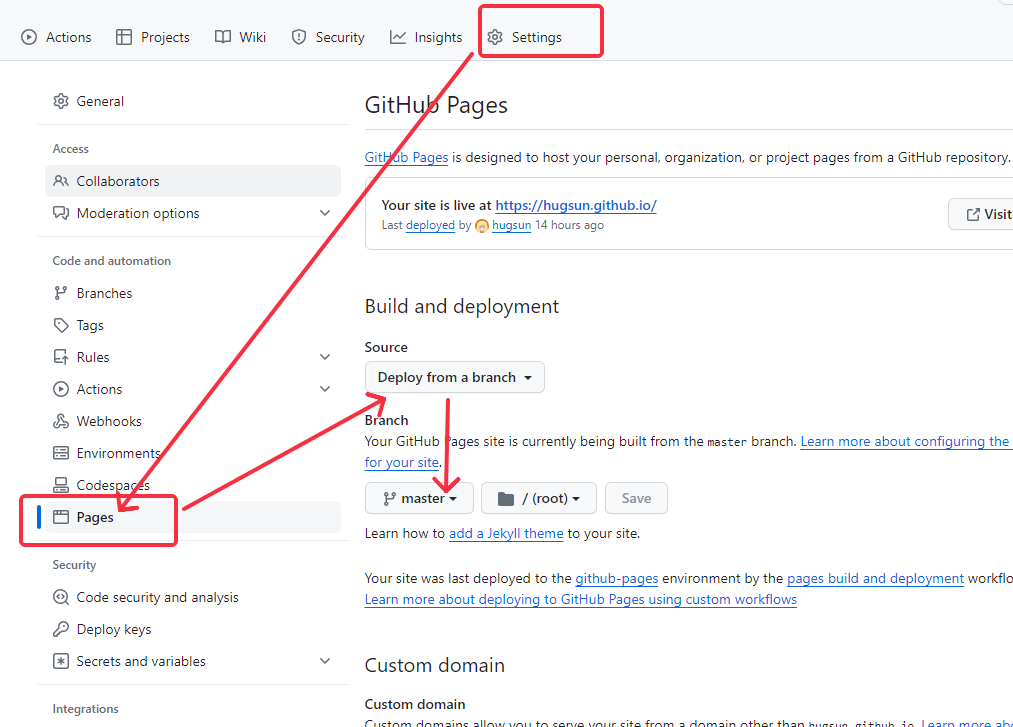Viewport: 1013px width, 727px height.
Task: Open the / (root) folder dropdown
Action: click(538, 498)
